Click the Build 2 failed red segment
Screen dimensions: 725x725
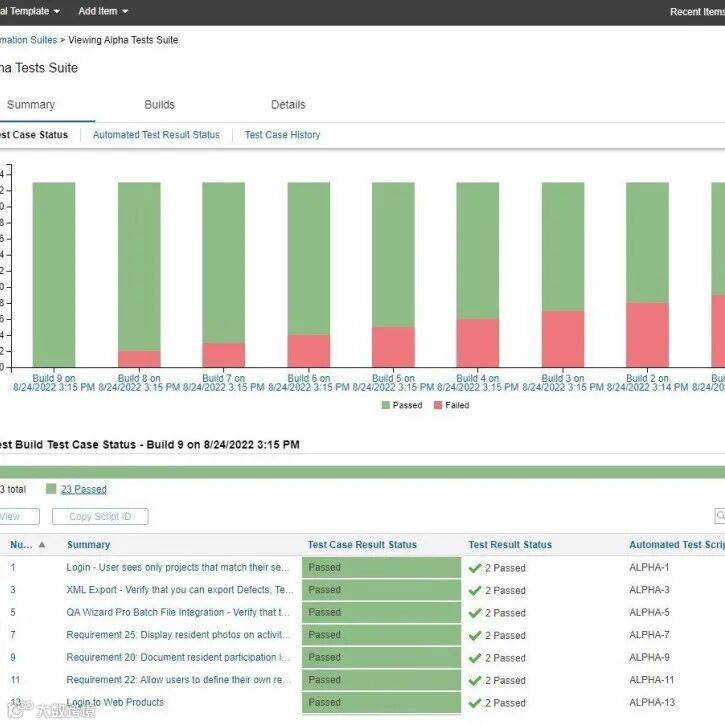click(x=647, y=335)
